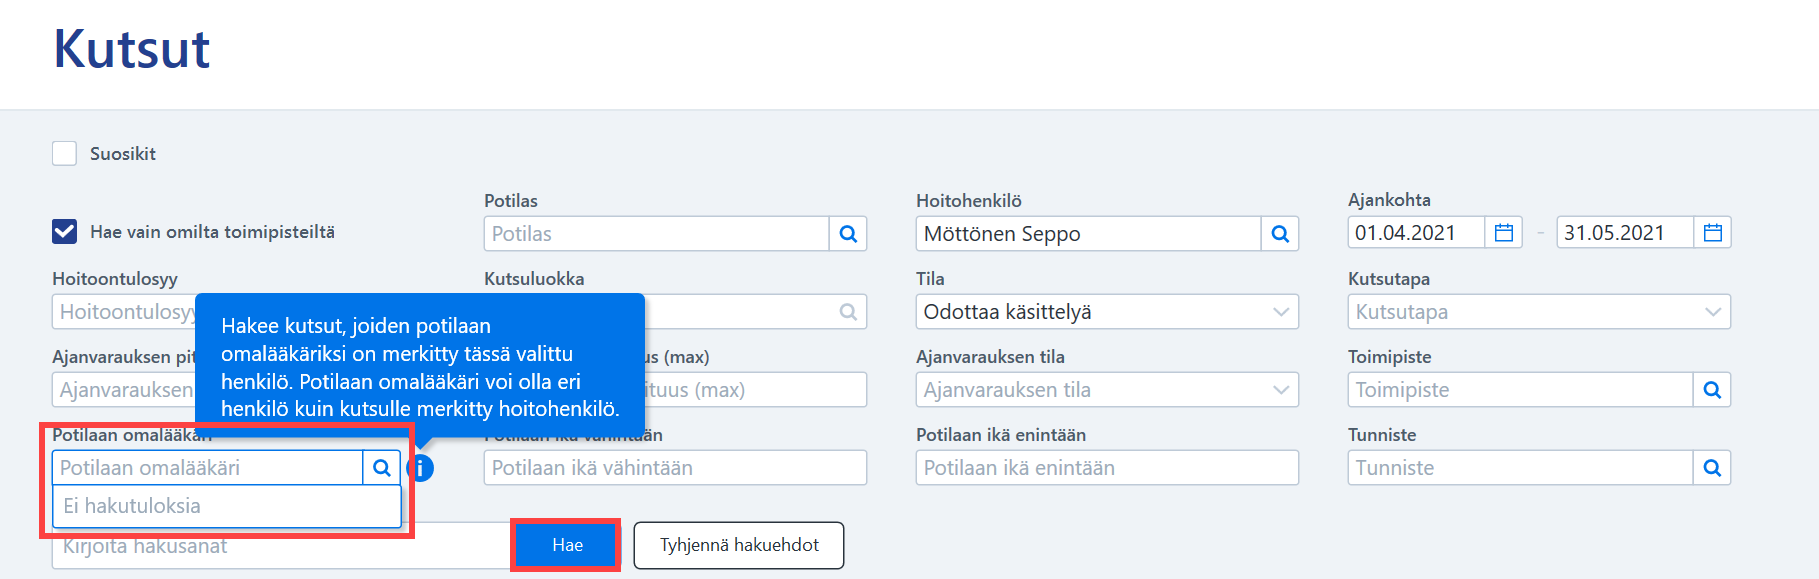Focus the Toimipiste input field
This screenshot has width=1819, height=579.
[1521, 390]
